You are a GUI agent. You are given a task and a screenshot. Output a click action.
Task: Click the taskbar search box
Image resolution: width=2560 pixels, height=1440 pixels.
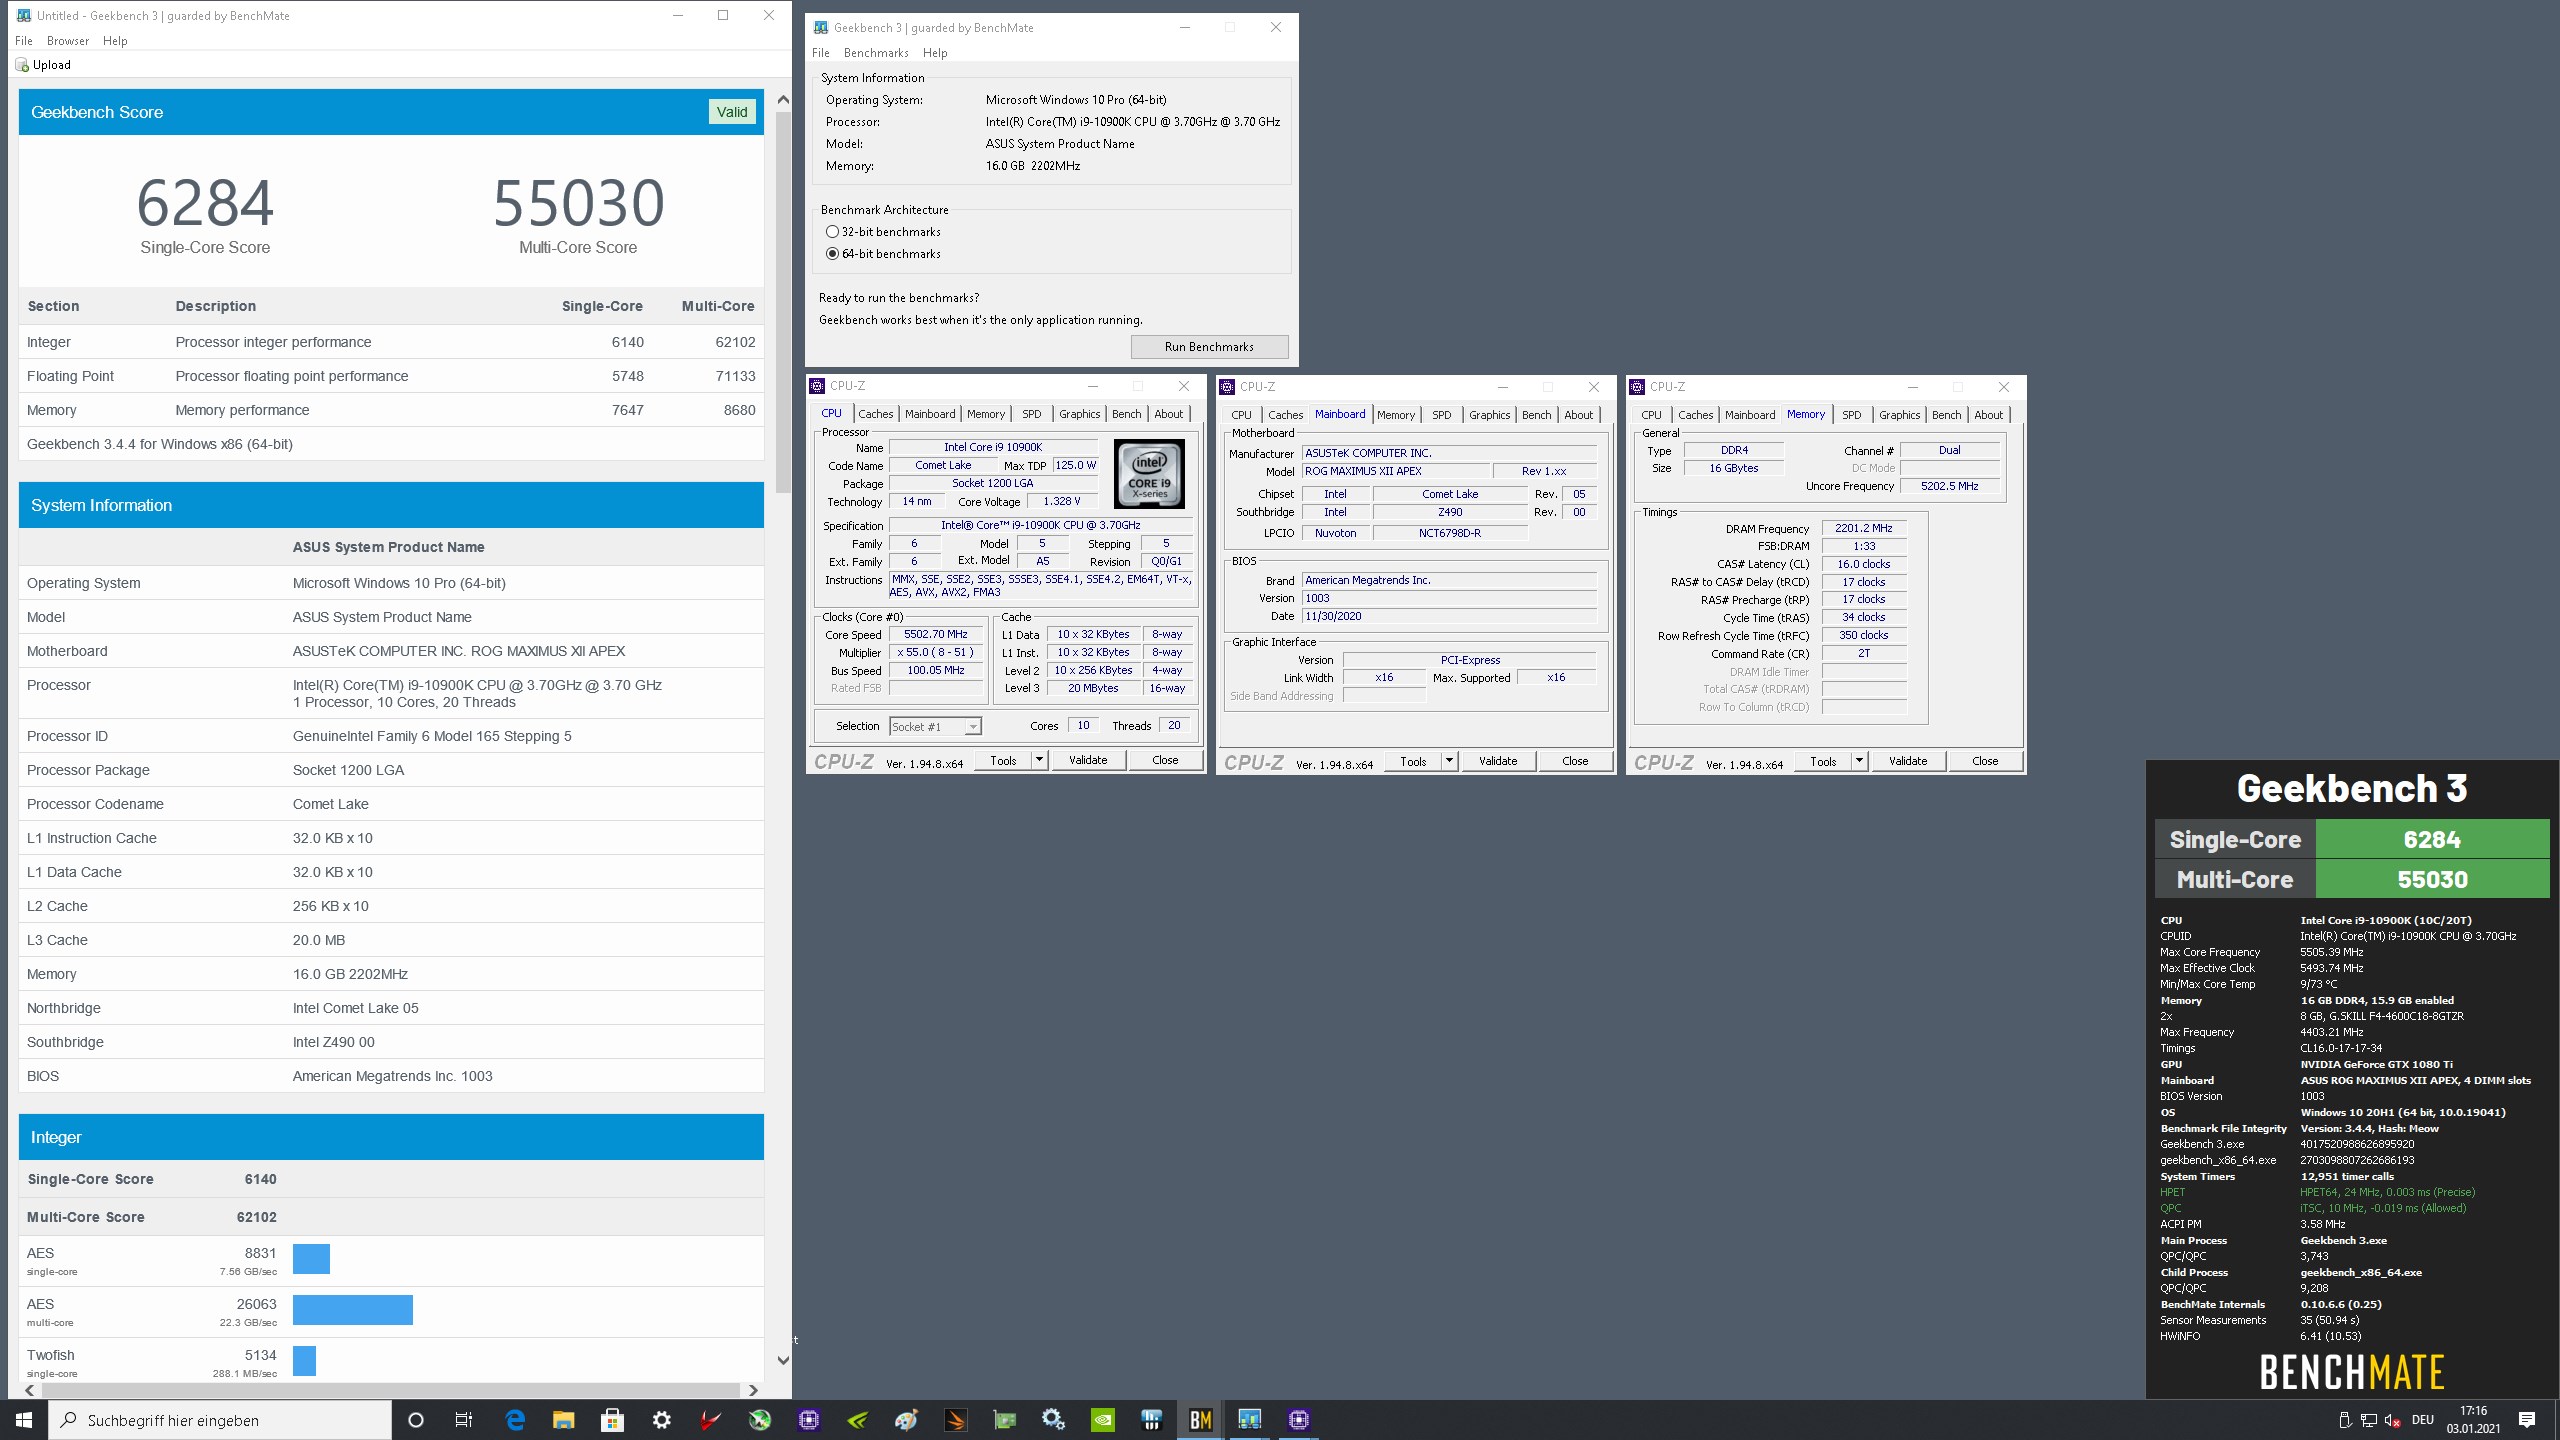222,1420
